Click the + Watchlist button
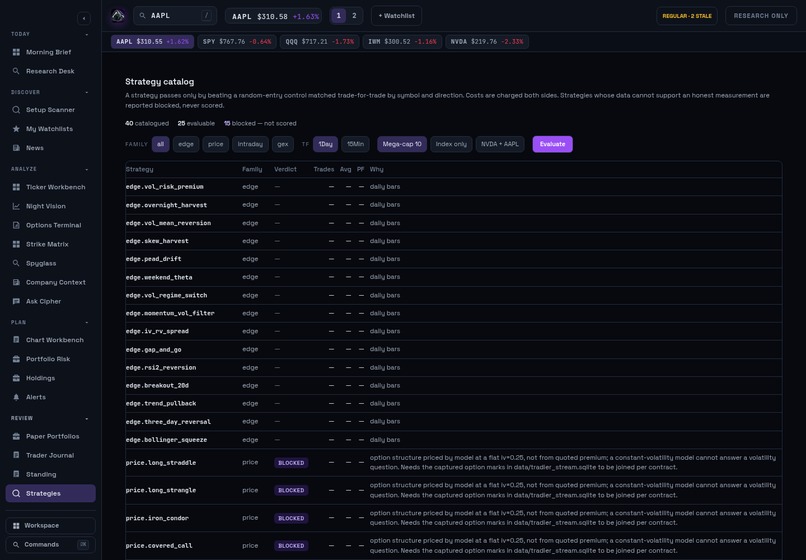The image size is (806, 560). coord(396,16)
